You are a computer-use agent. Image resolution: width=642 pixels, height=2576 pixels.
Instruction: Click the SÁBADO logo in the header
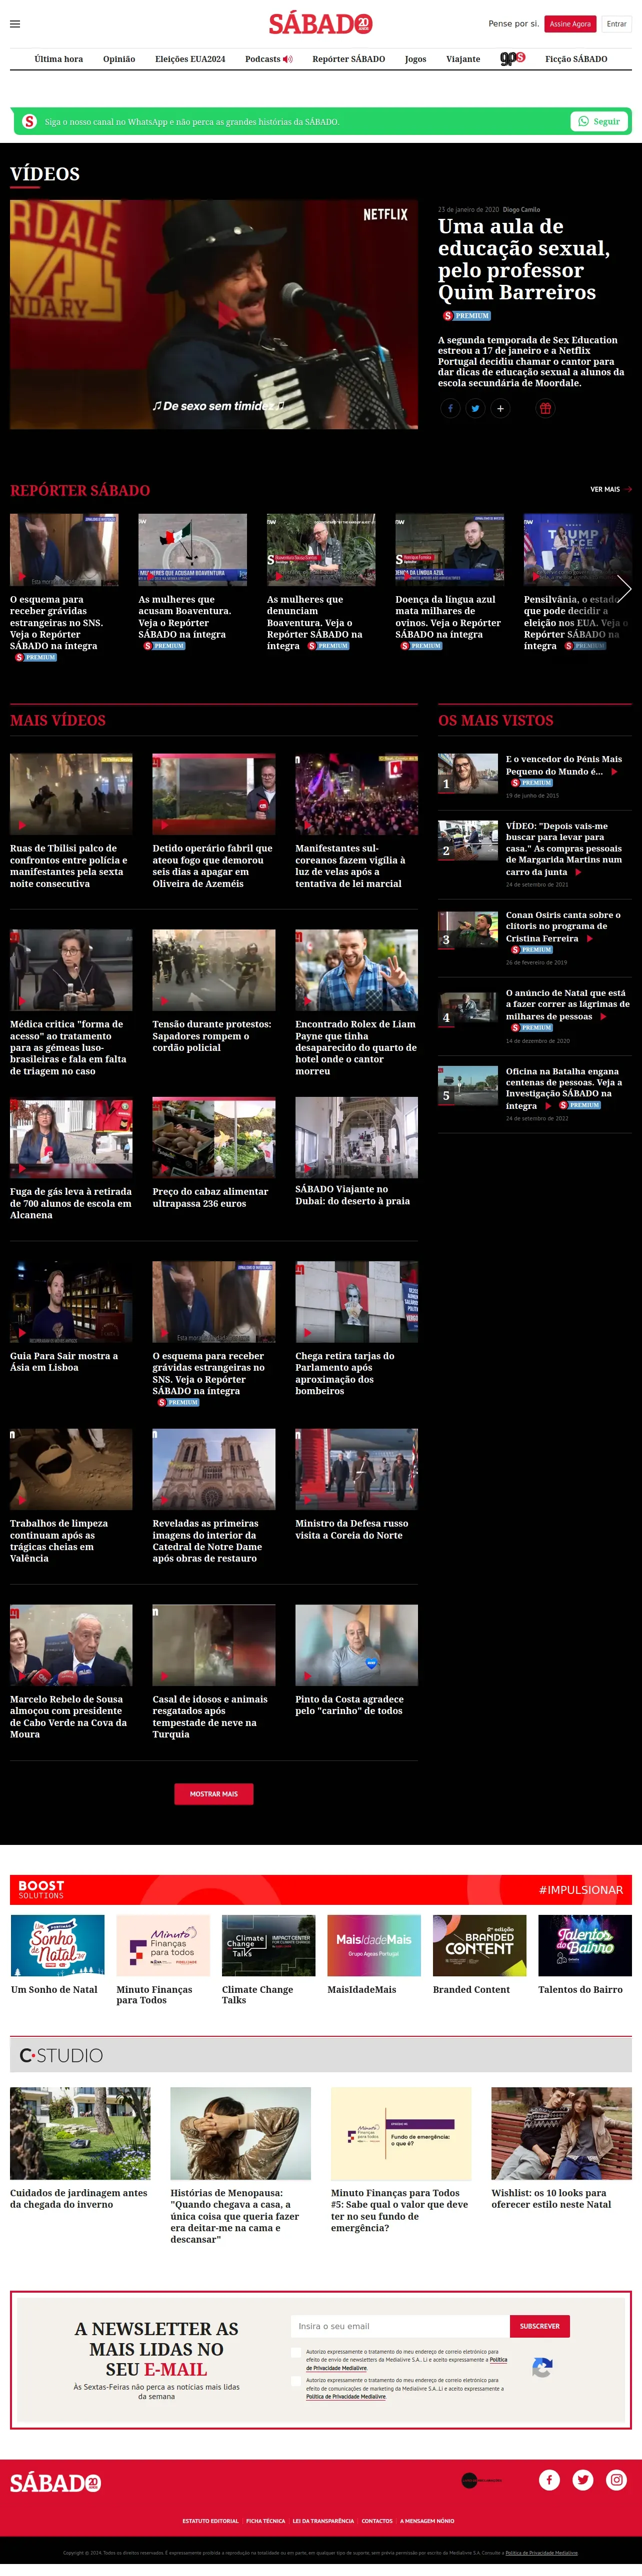point(320,23)
